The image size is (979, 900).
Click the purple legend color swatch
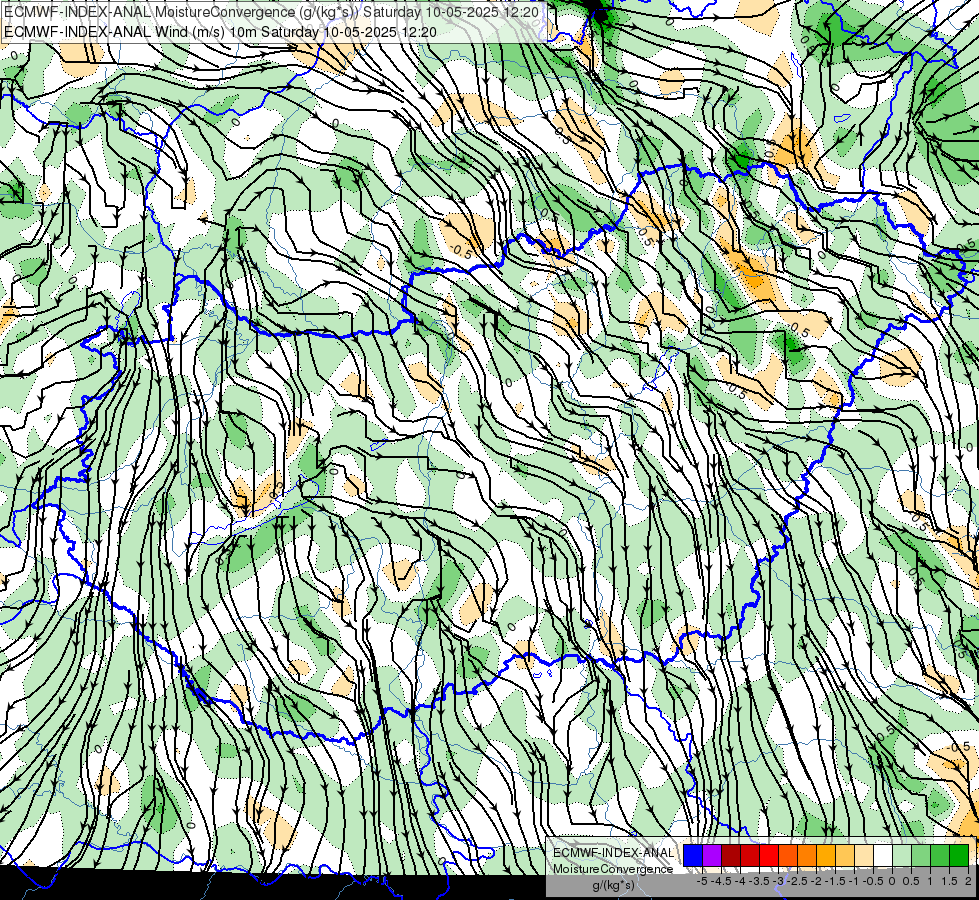click(712, 855)
